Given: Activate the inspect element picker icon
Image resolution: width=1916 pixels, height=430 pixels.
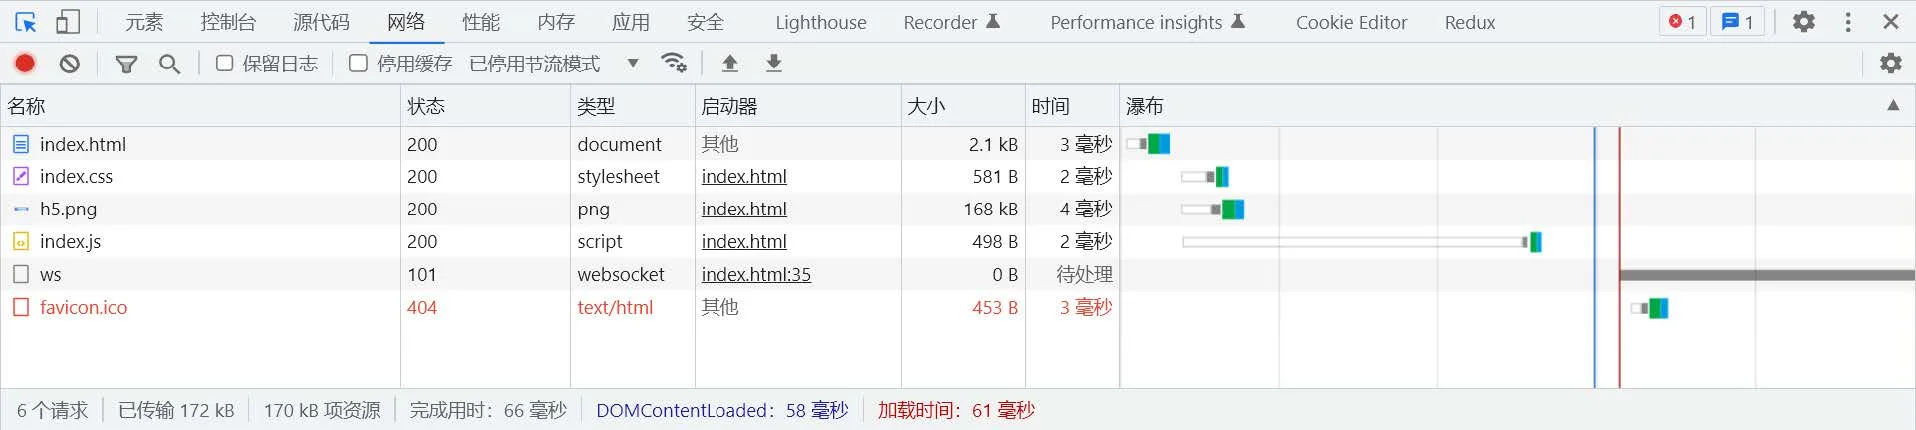Looking at the screenshot, I should [26, 22].
